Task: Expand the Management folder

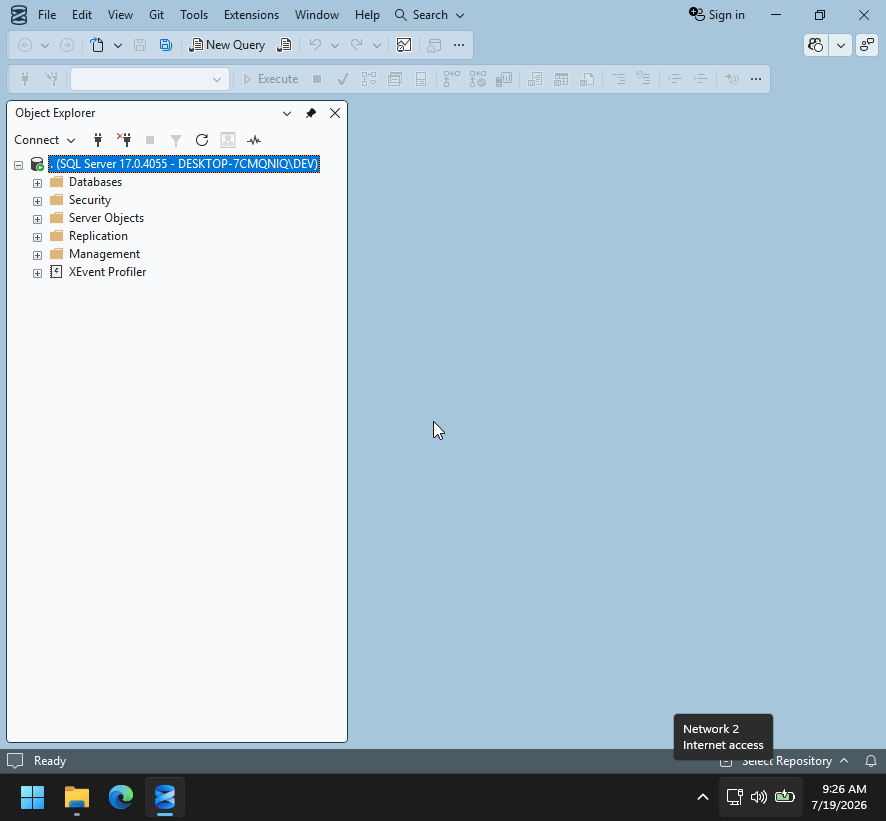Action: point(37,255)
